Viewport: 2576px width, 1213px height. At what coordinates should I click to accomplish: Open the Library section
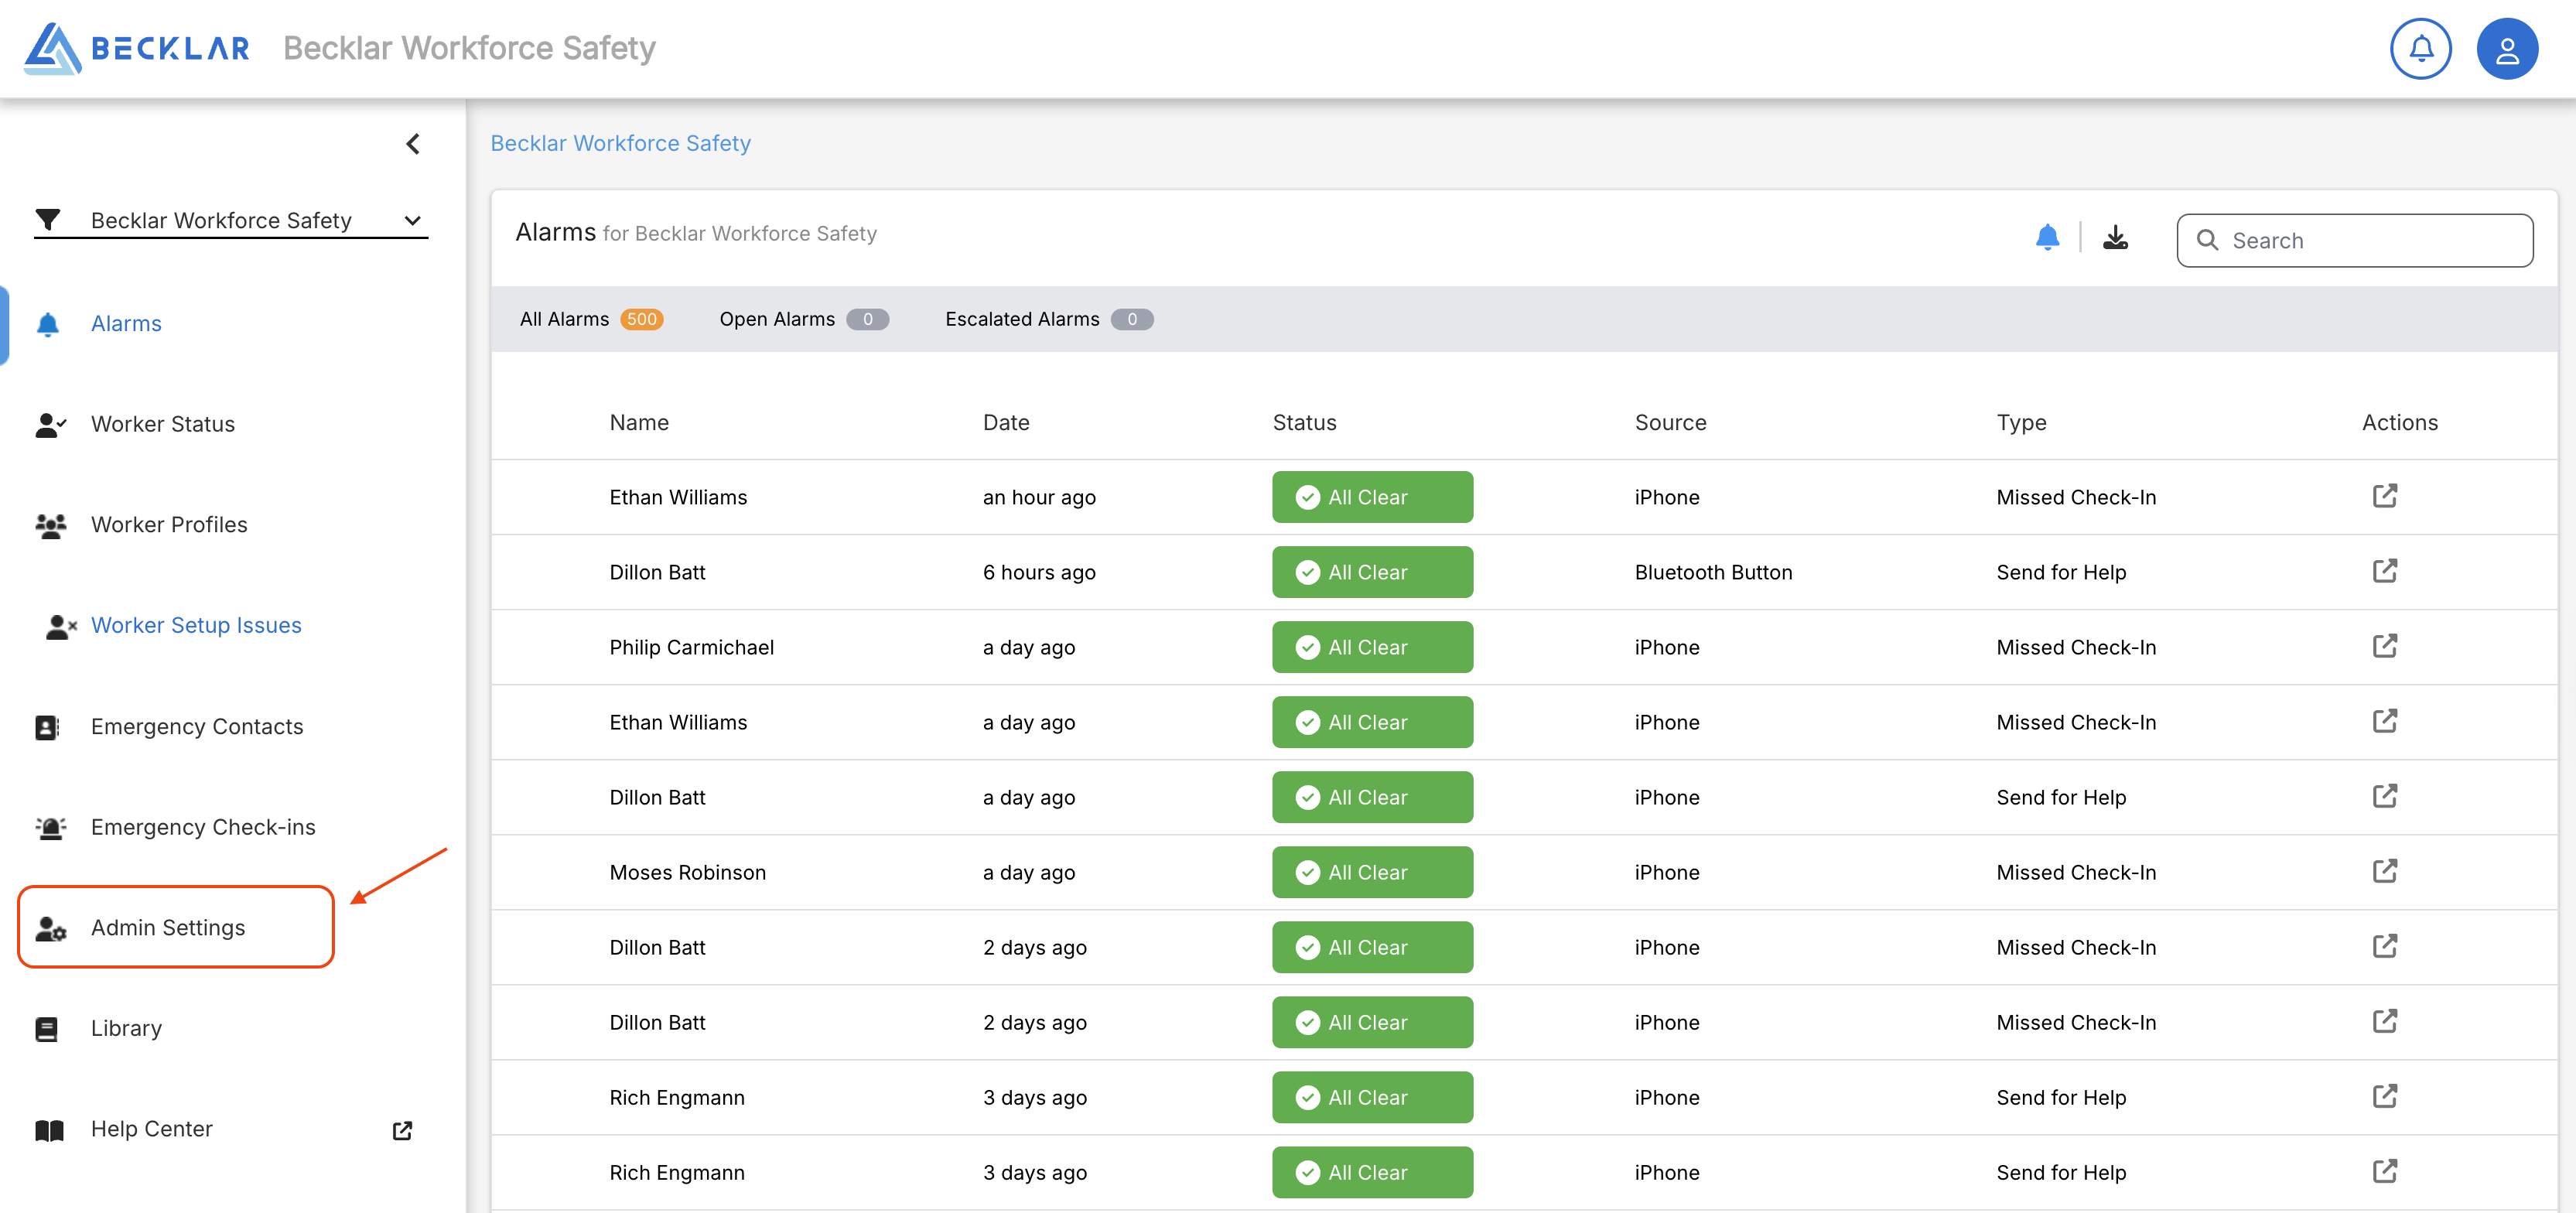(x=126, y=1028)
